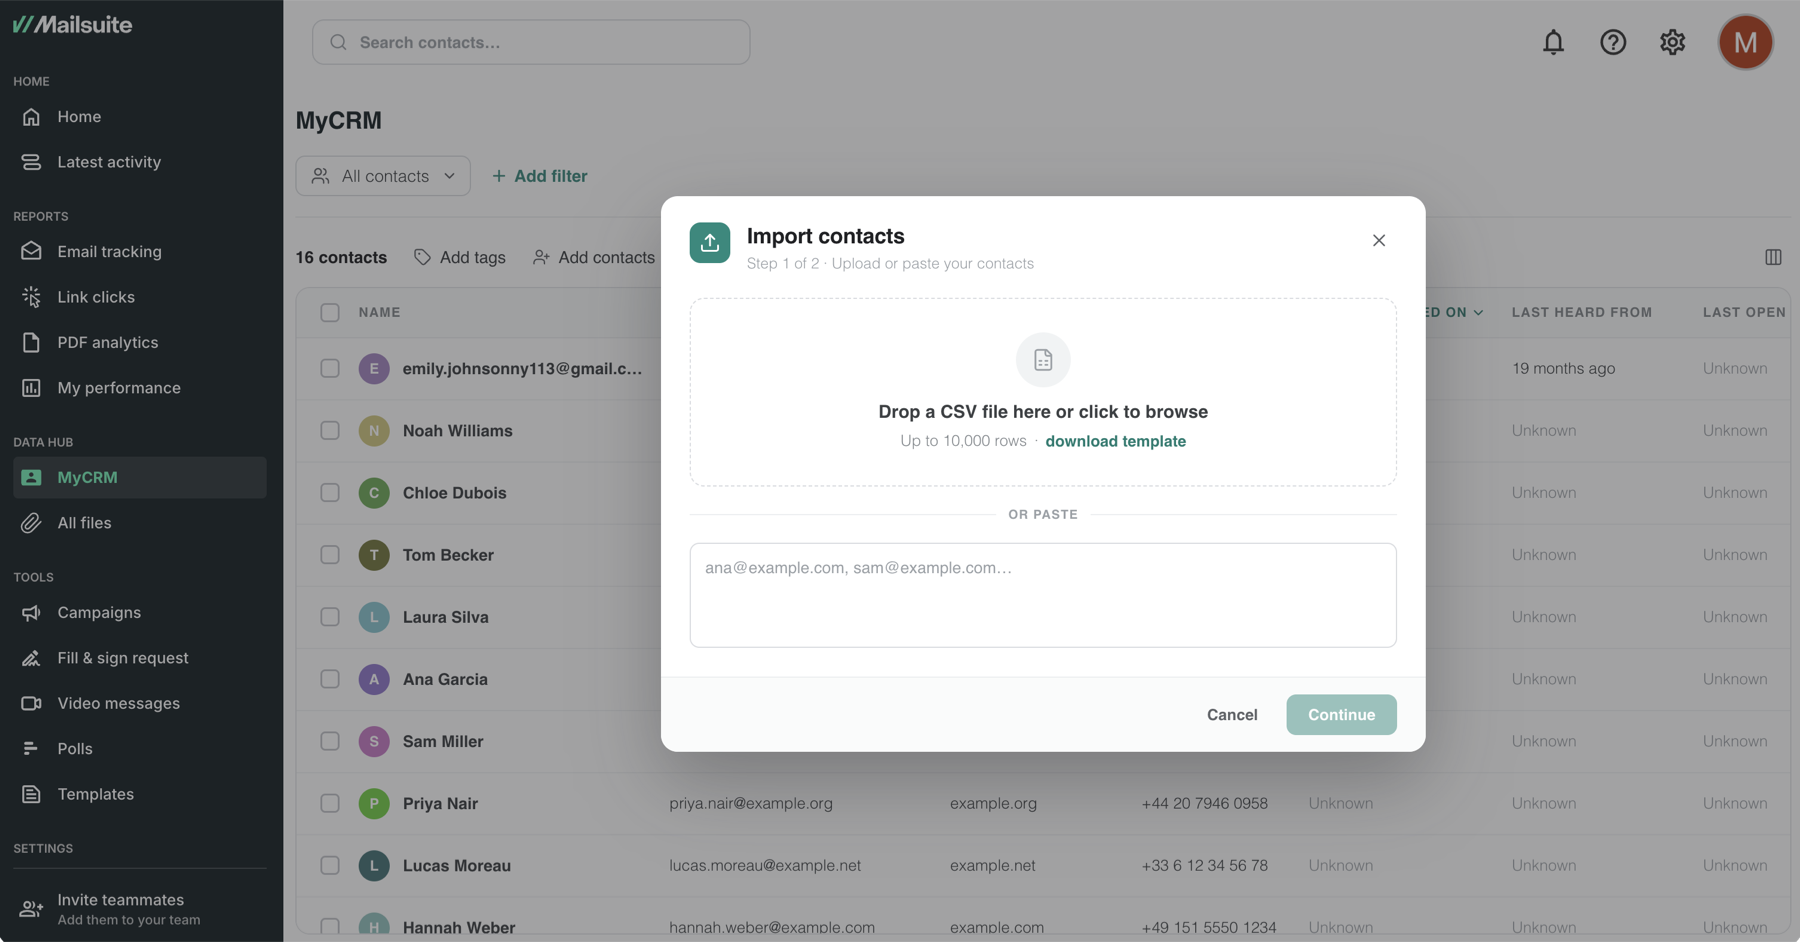Click Add tags
This screenshot has width=1800, height=942.
coord(460,257)
